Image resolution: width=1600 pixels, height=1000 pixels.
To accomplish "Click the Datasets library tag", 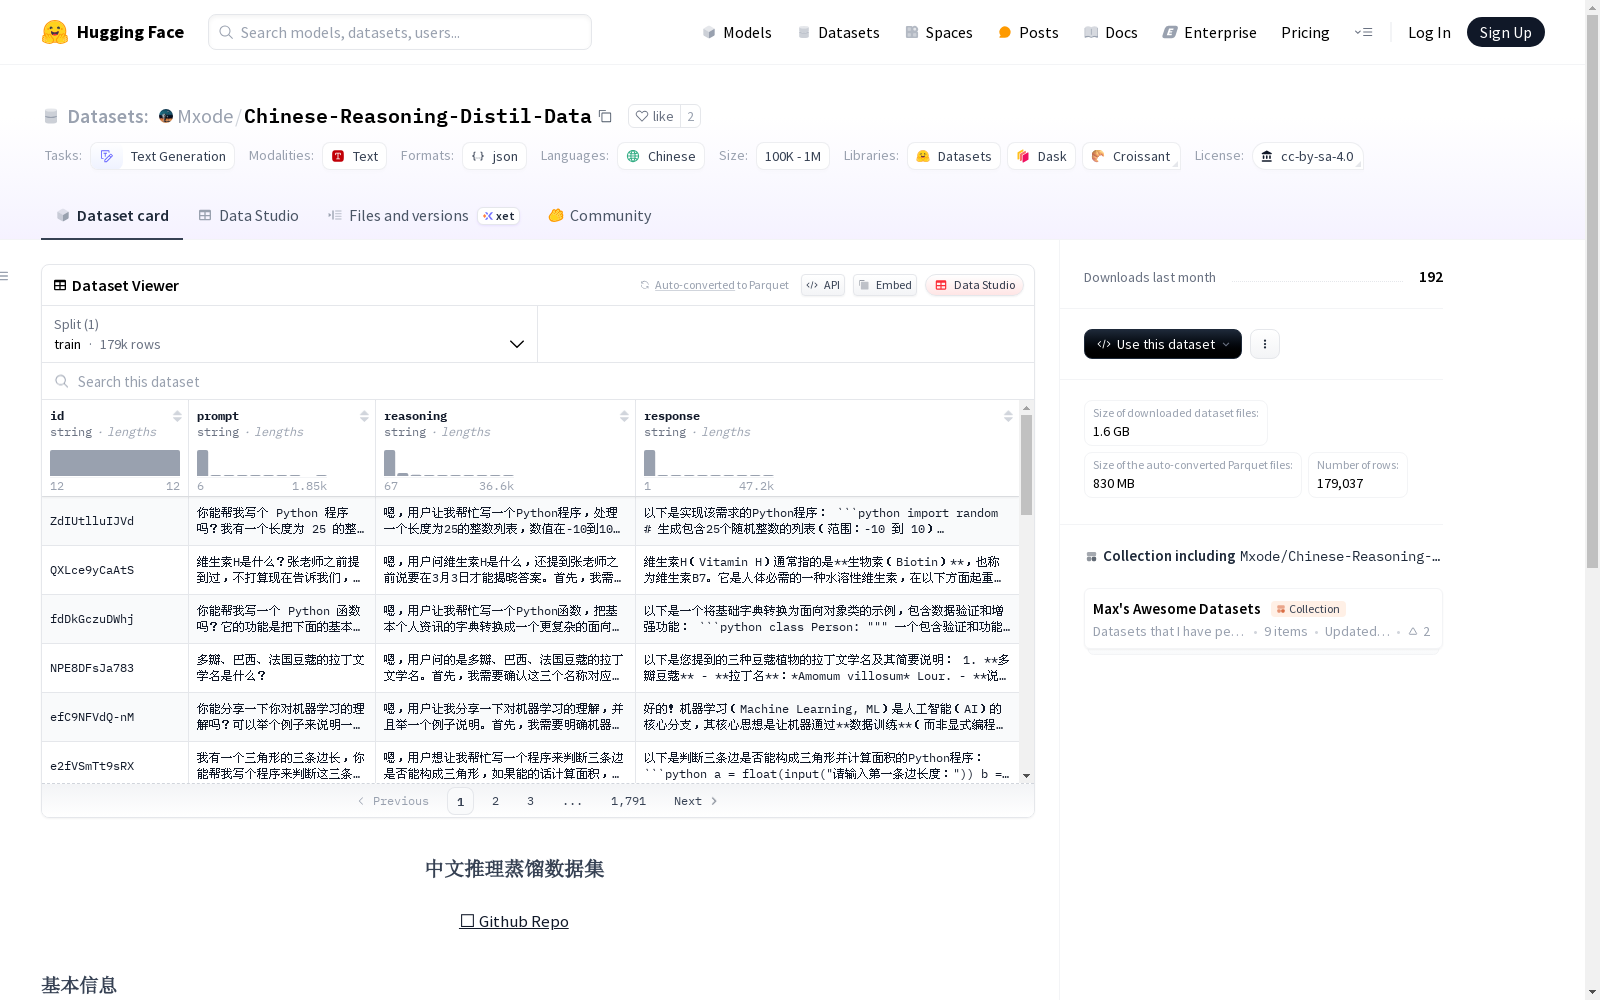I will tap(954, 156).
